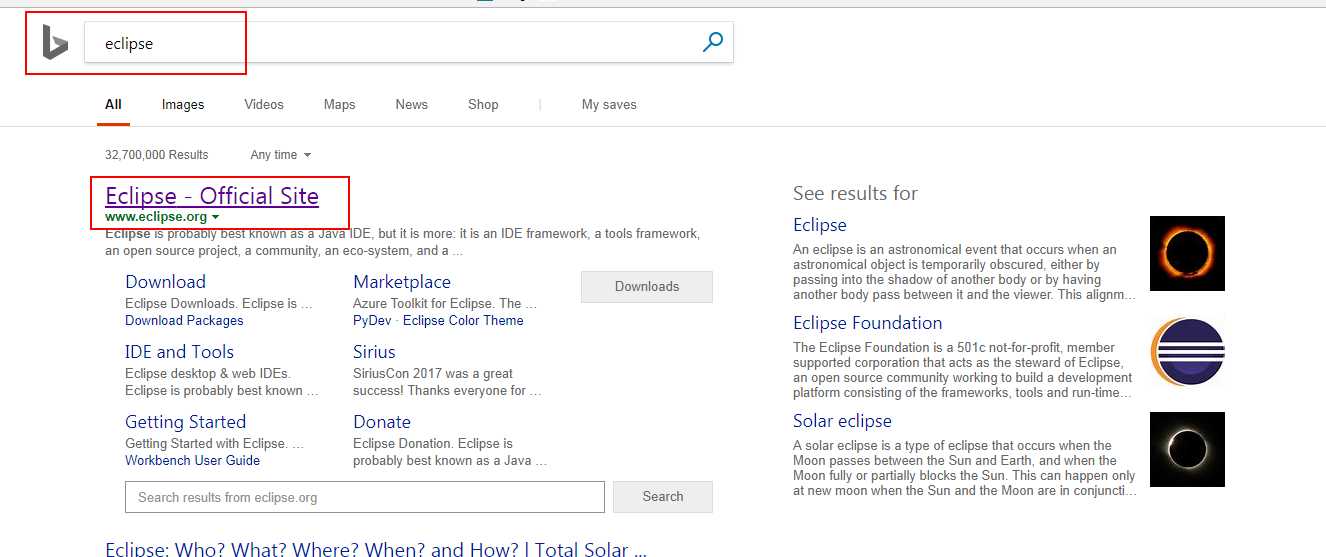
Task: Click the orange ring eclipse thumbnail
Action: [x=1187, y=253]
